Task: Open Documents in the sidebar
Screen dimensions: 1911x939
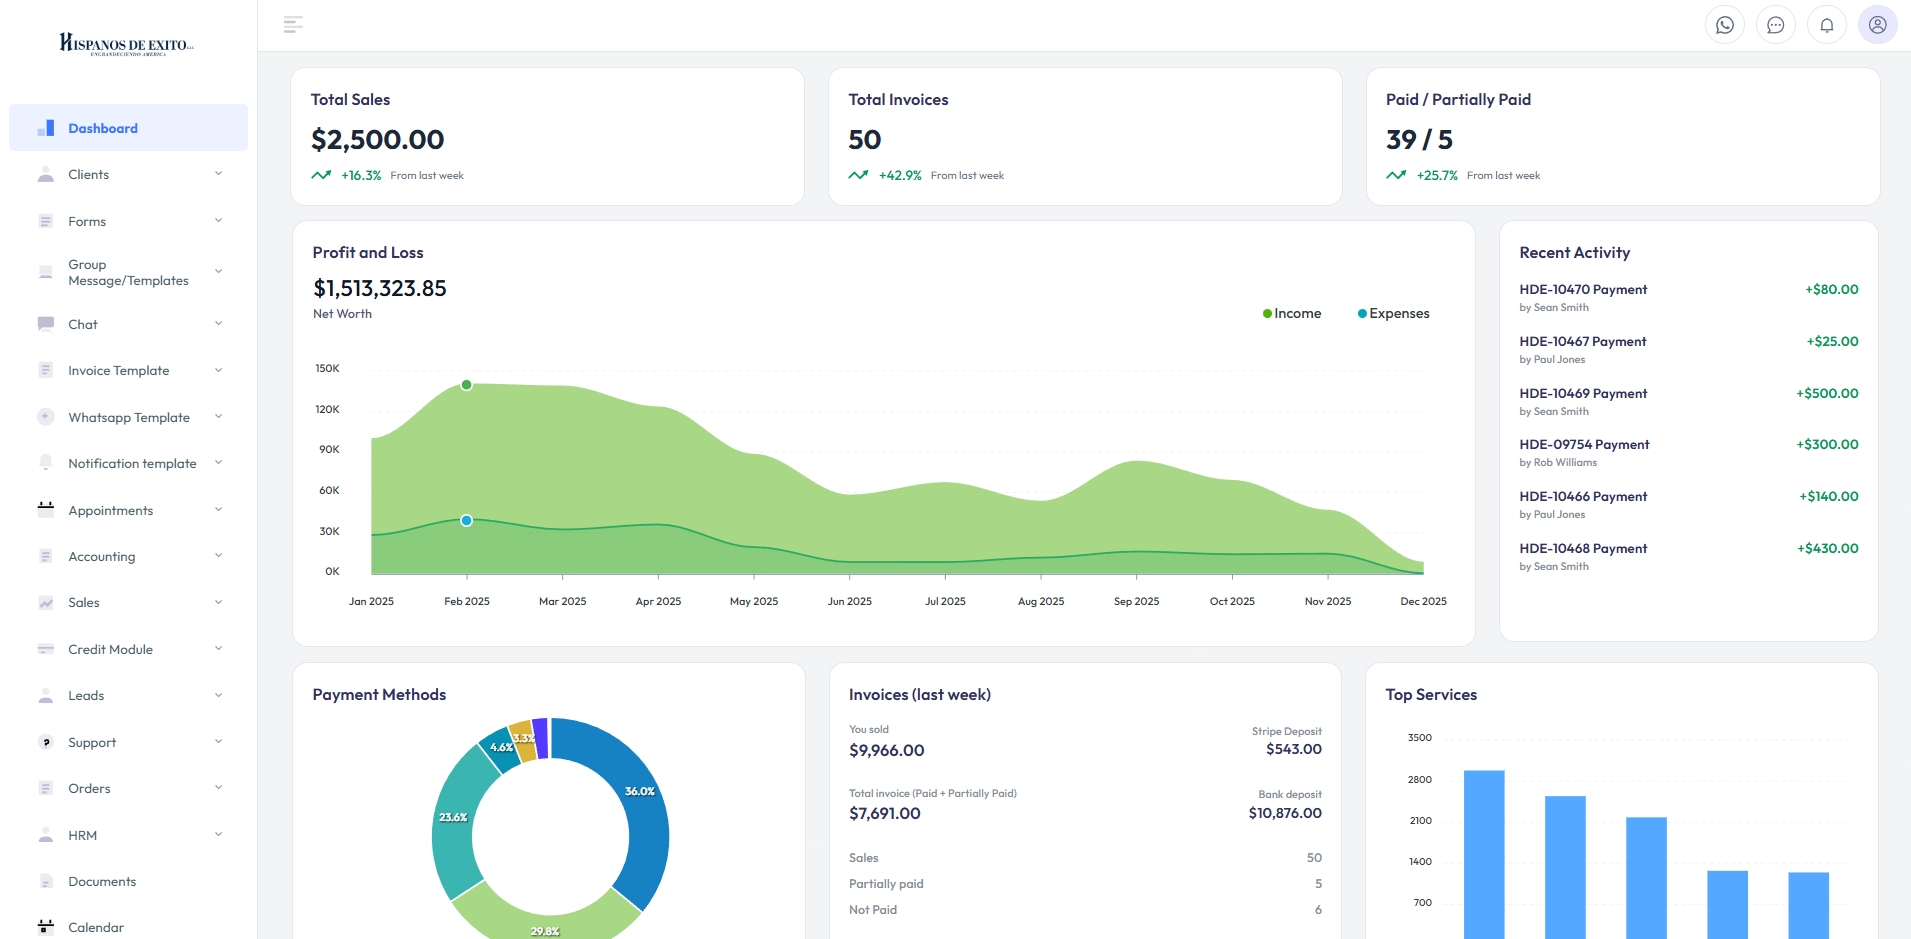Action: coord(102,881)
